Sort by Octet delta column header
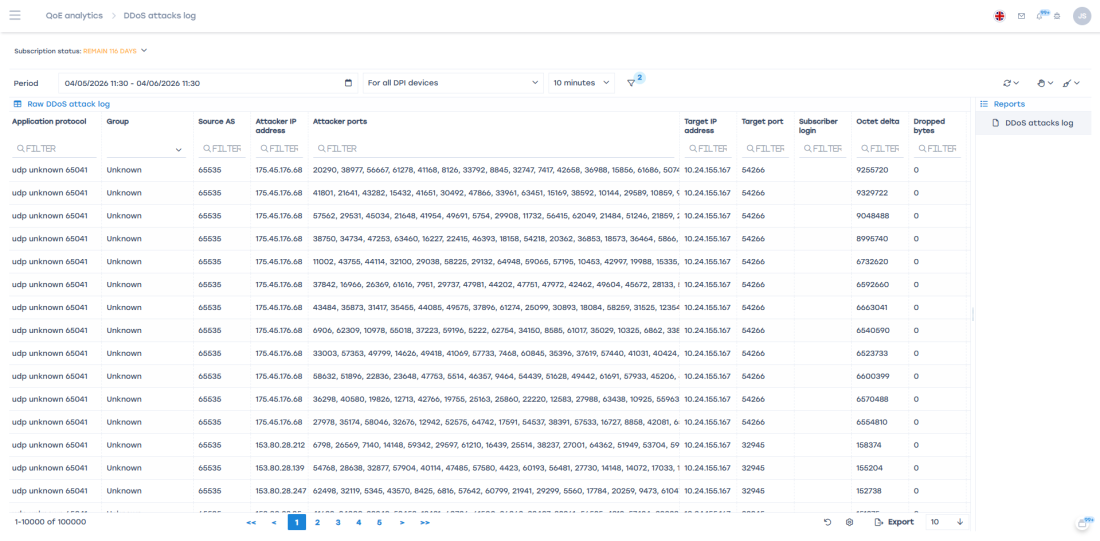 coord(878,121)
